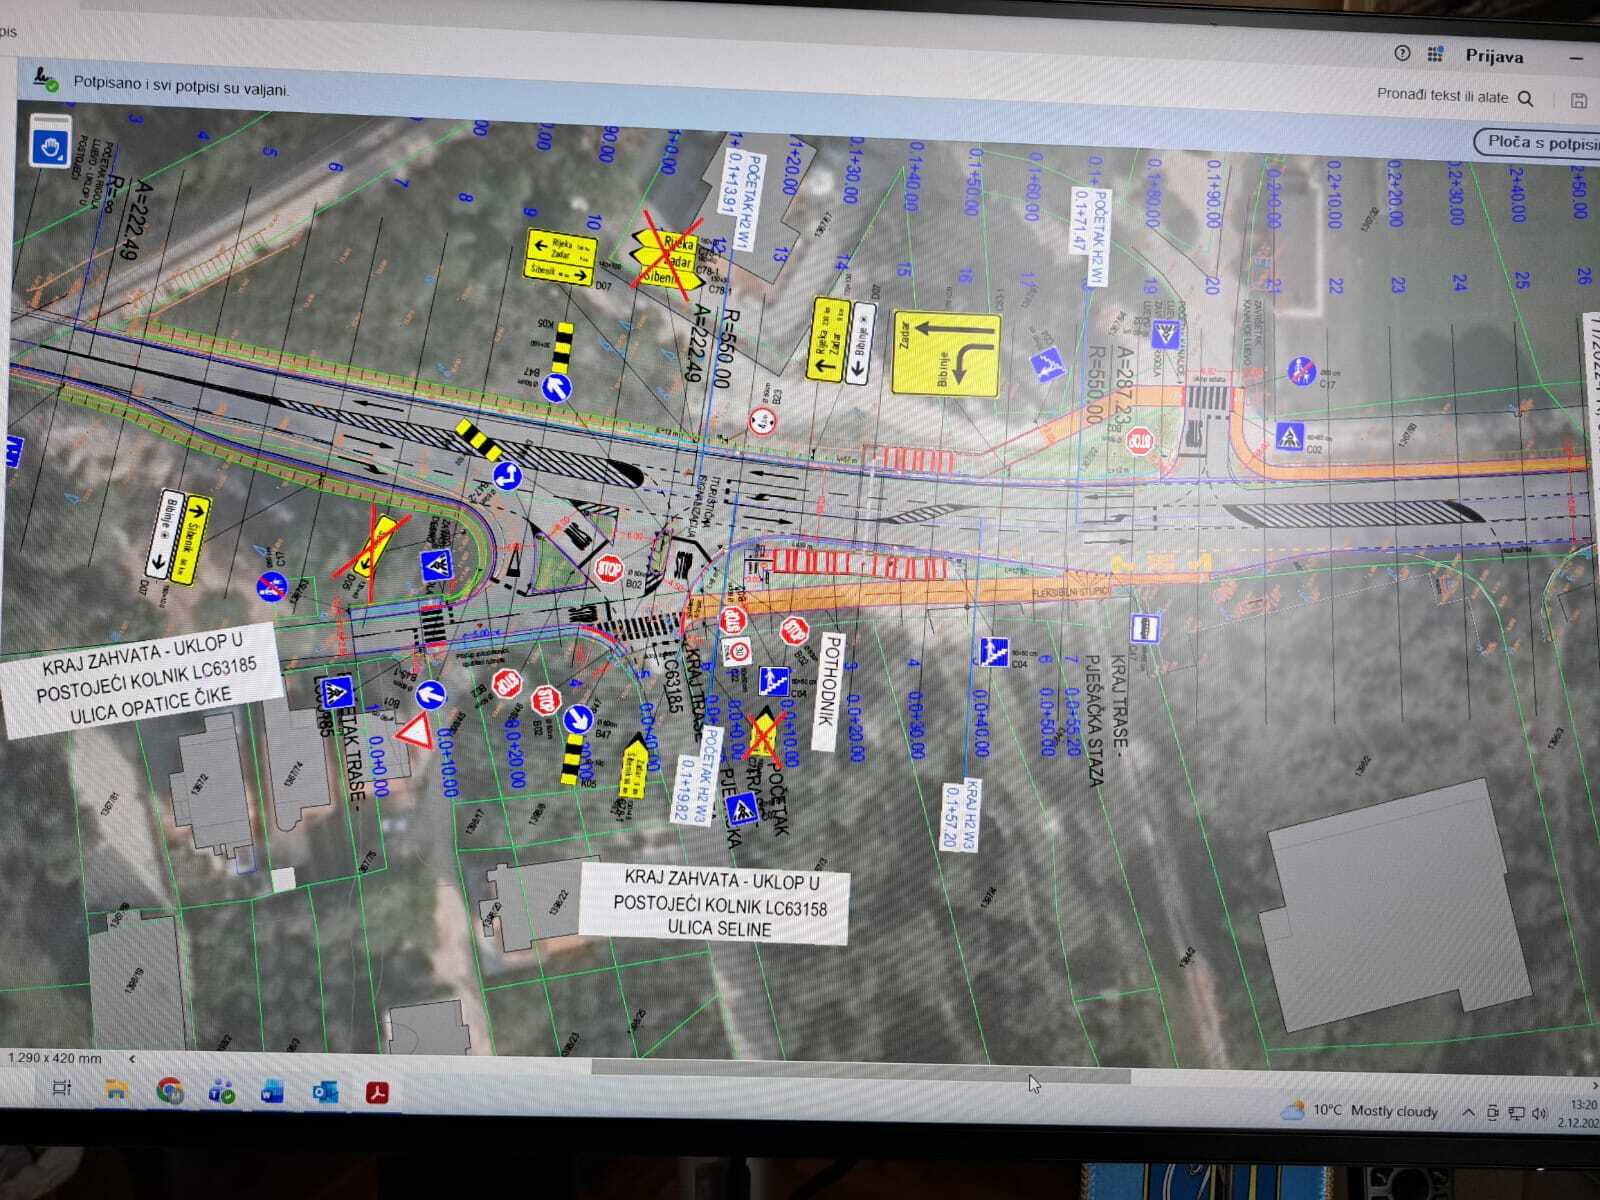Expand the hidden system tray icons chevron
This screenshot has width=1600, height=1200.
click(x=1468, y=1112)
